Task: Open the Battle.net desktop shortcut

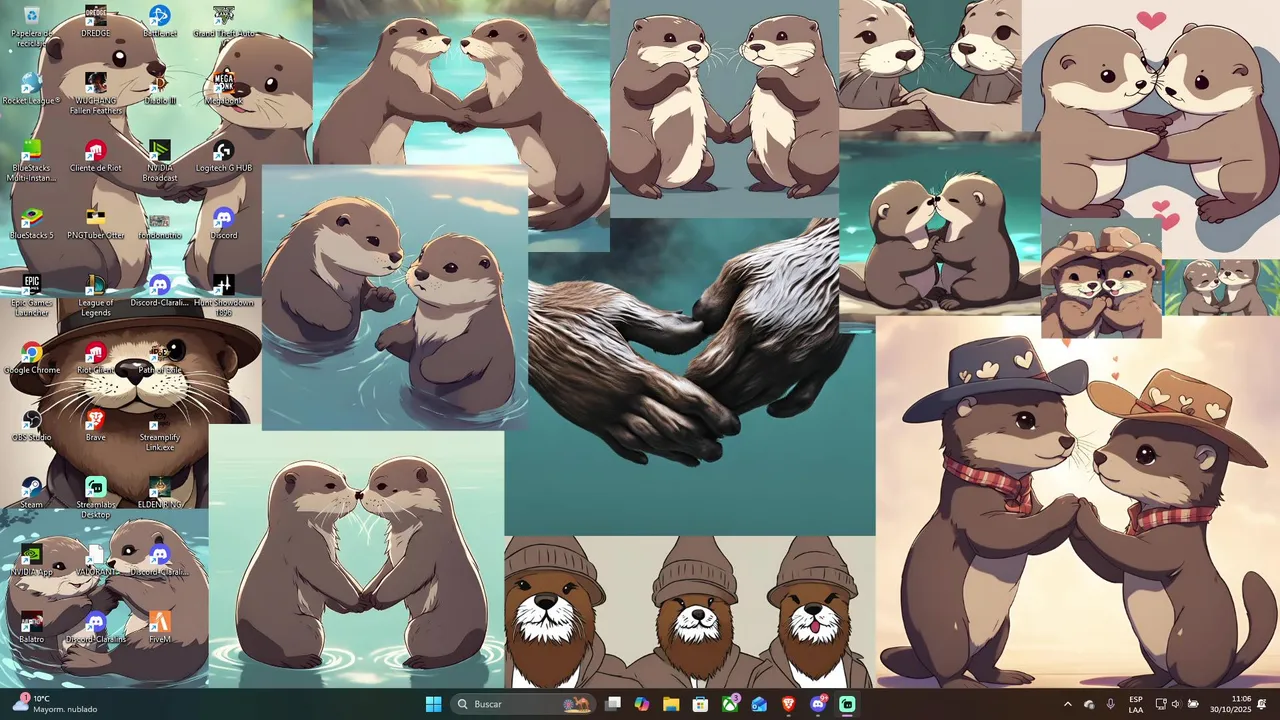Action: pyautogui.click(x=160, y=21)
